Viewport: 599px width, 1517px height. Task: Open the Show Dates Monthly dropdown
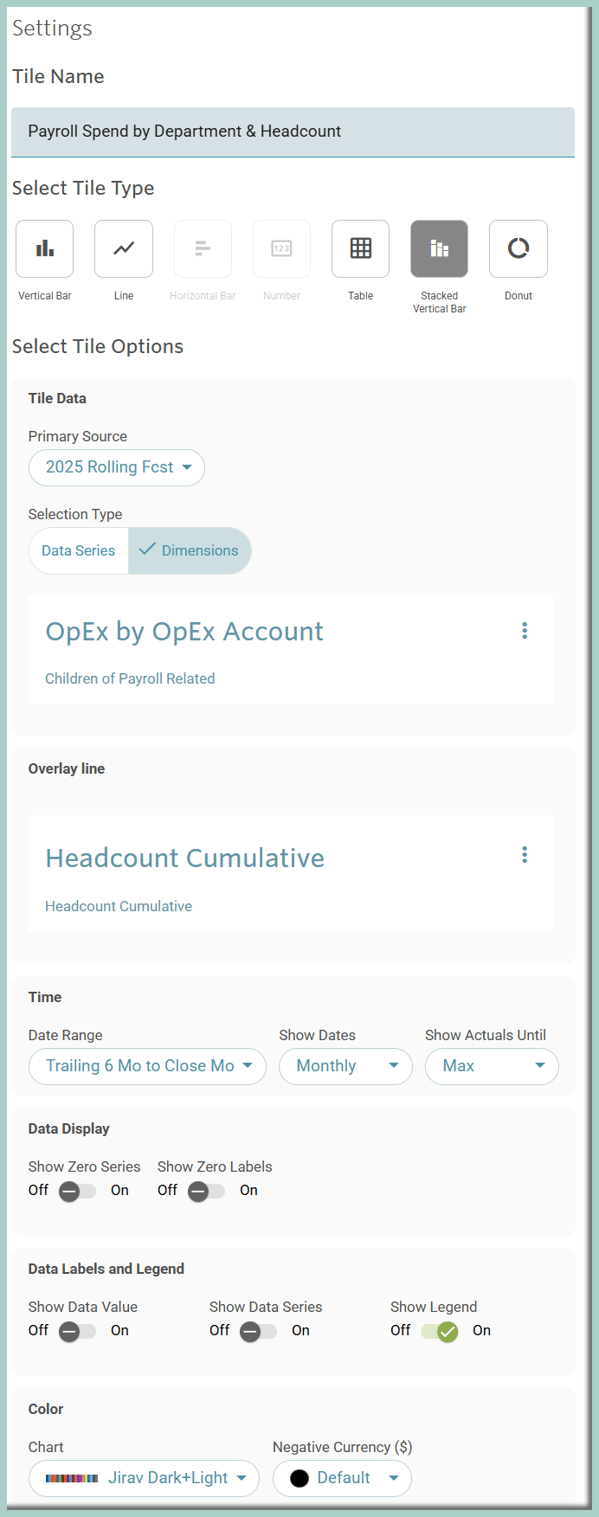point(346,1066)
